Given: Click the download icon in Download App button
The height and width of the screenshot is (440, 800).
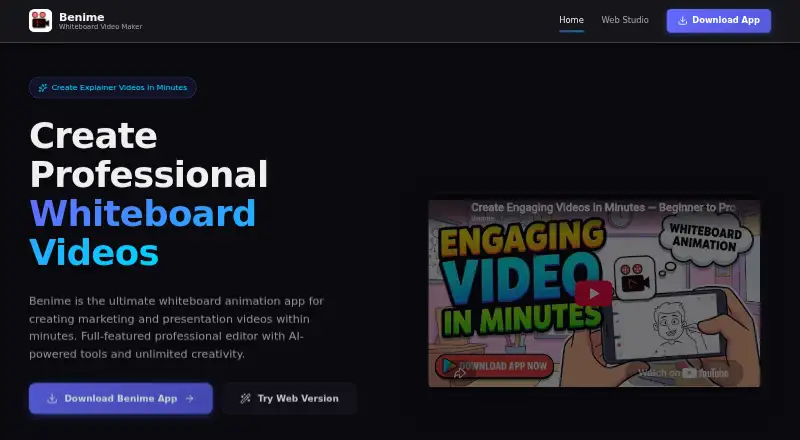Looking at the screenshot, I should (682, 20).
